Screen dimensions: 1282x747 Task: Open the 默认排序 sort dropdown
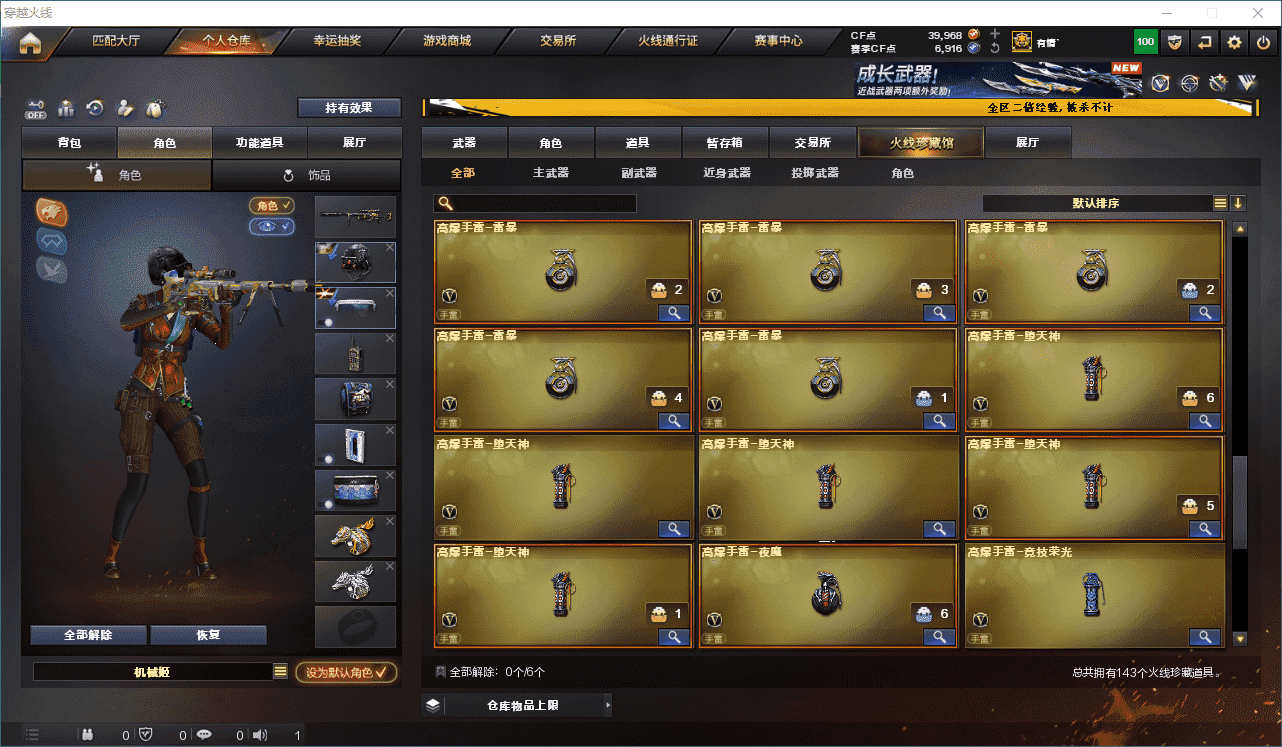1096,203
